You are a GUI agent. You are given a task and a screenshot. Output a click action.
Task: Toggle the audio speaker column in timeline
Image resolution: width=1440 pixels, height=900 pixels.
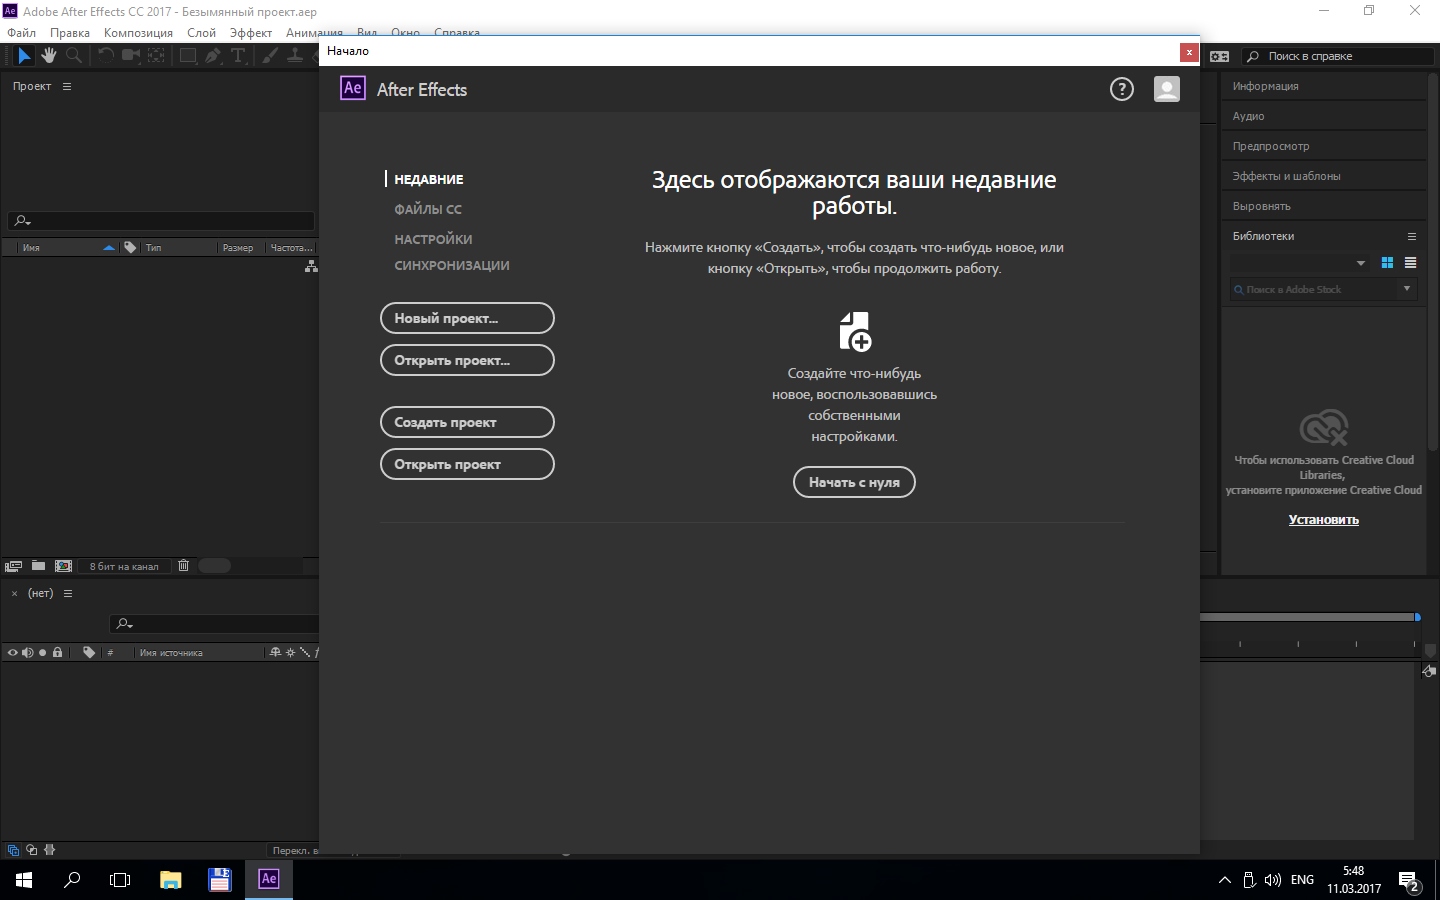click(28, 652)
